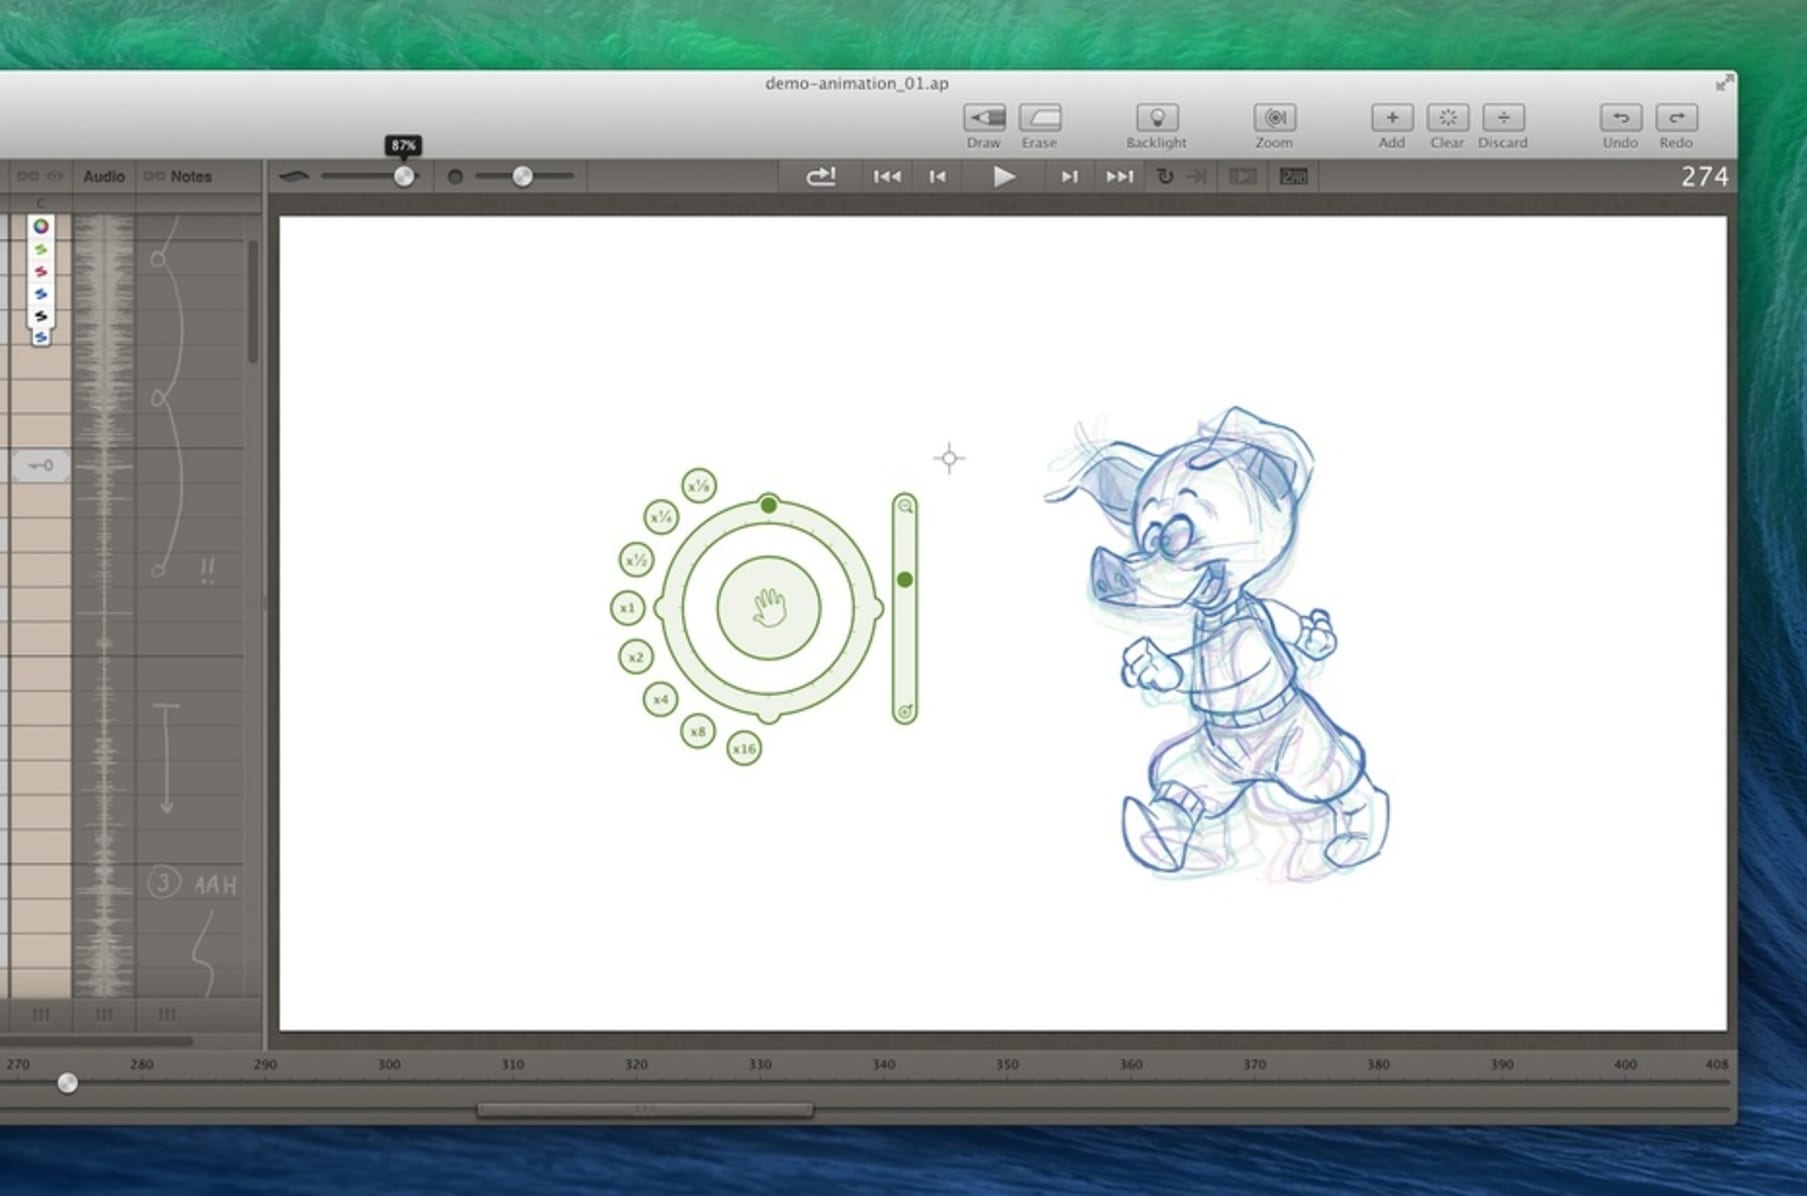
Task: Step back one frame
Action: coord(937,176)
